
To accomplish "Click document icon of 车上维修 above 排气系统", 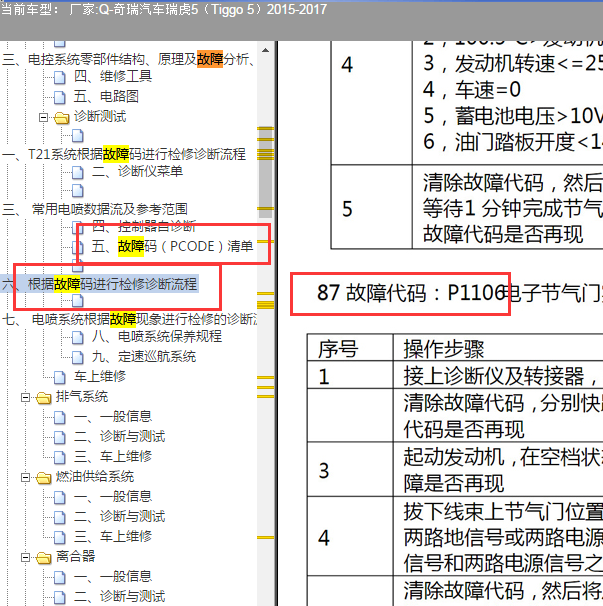I will 60,377.
